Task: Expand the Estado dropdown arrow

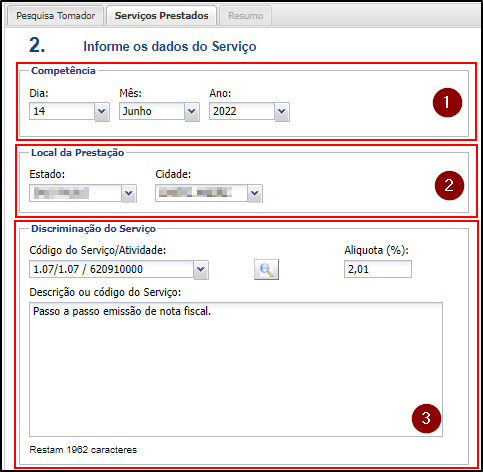Action: [129, 193]
